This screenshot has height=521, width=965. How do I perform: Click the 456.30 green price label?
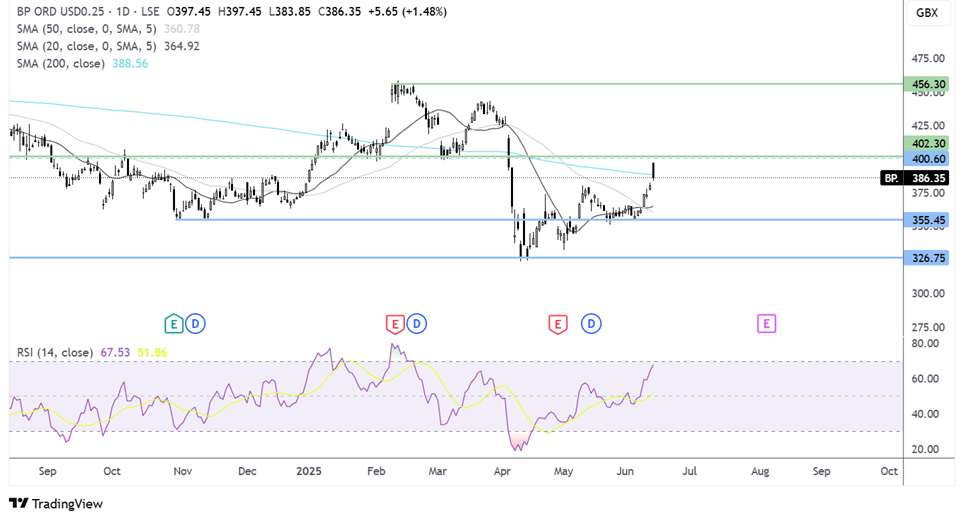click(x=926, y=84)
